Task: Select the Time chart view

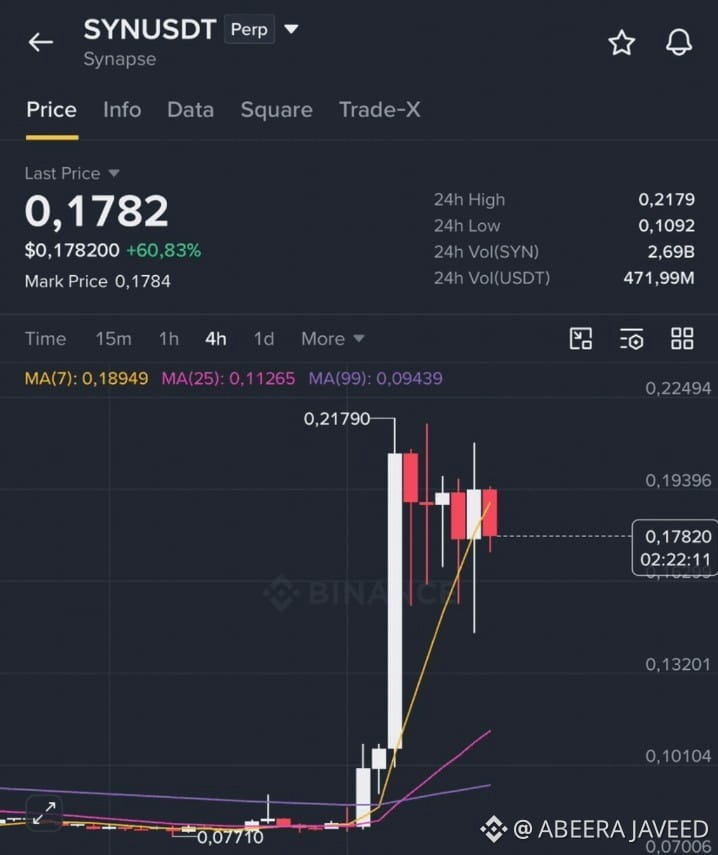Action: pyautogui.click(x=46, y=339)
